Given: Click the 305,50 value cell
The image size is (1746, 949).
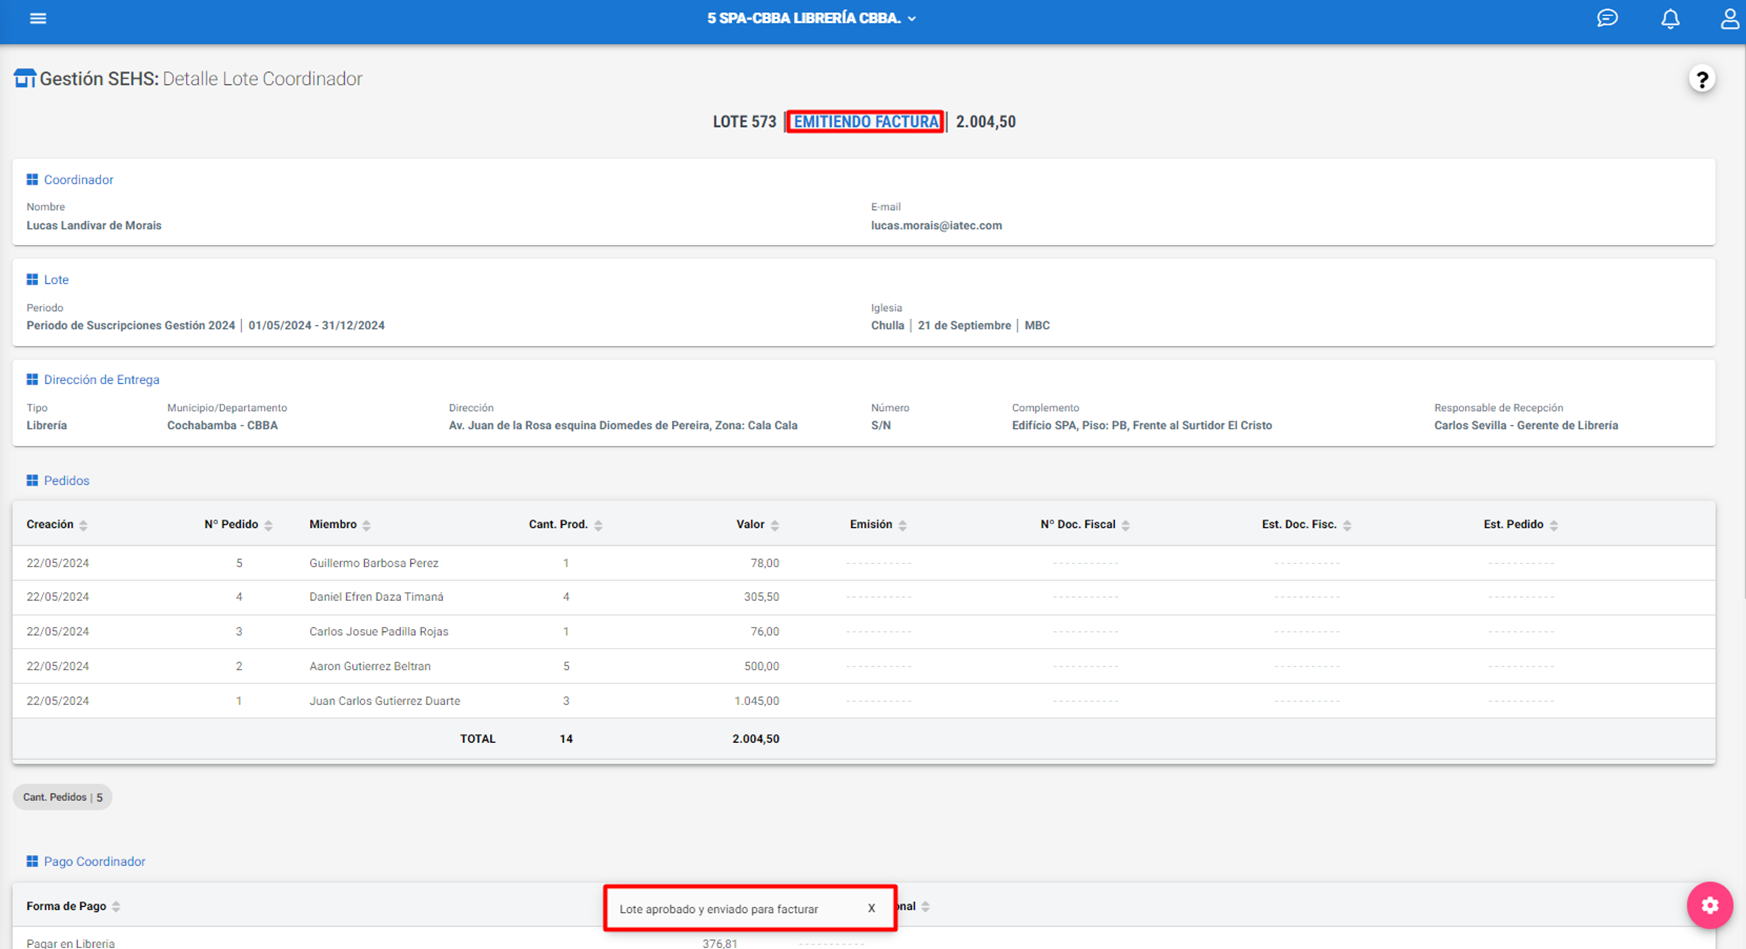Looking at the screenshot, I should pos(761,597).
